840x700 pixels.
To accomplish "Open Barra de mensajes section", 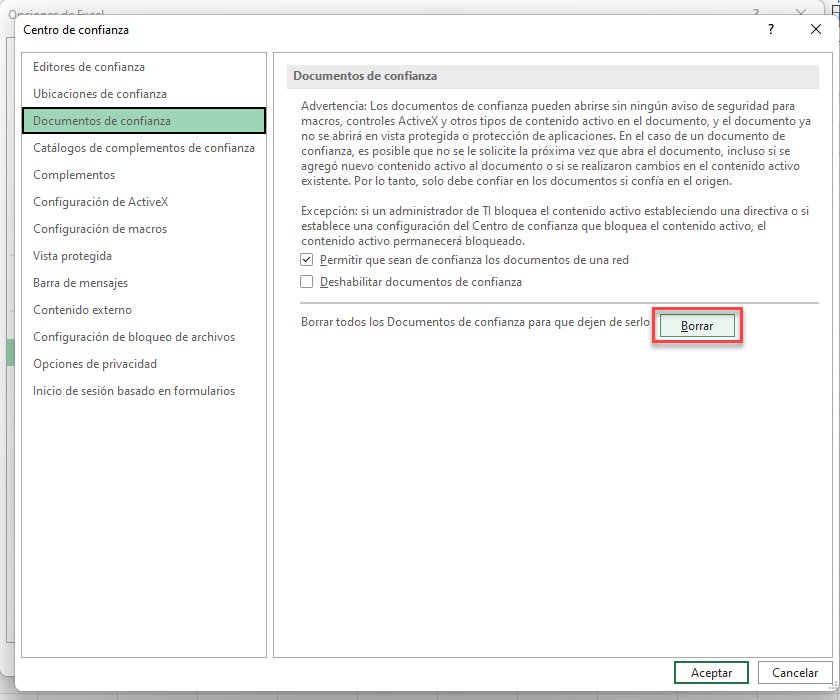I will [144, 283].
